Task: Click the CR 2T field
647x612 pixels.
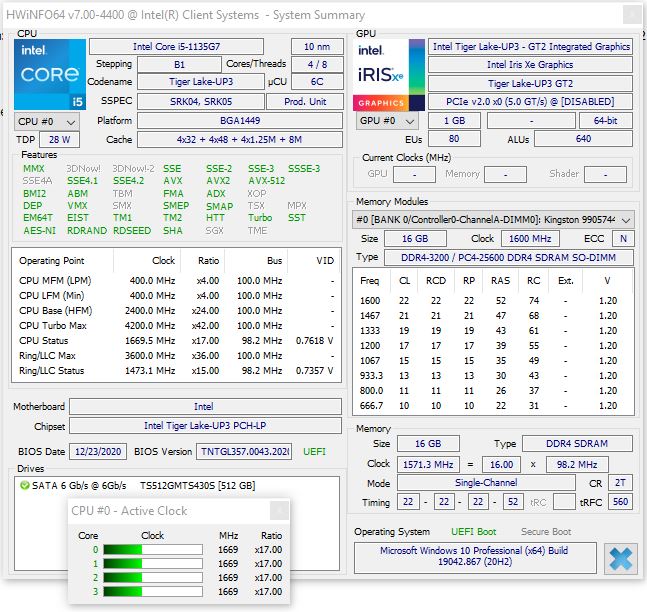Action: point(620,483)
